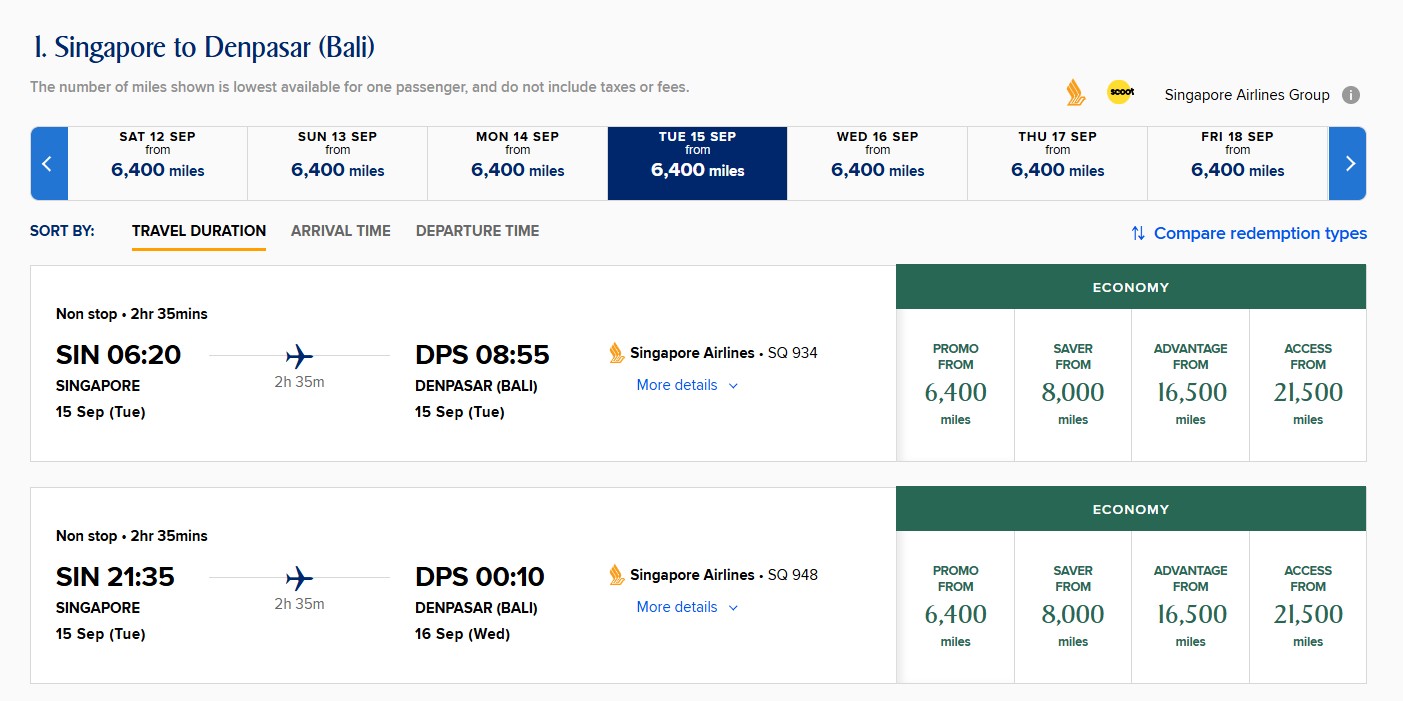Select the Saver 8,000 miles fare for SQ 934
The height and width of the screenshot is (701, 1403).
pyautogui.click(x=1072, y=385)
